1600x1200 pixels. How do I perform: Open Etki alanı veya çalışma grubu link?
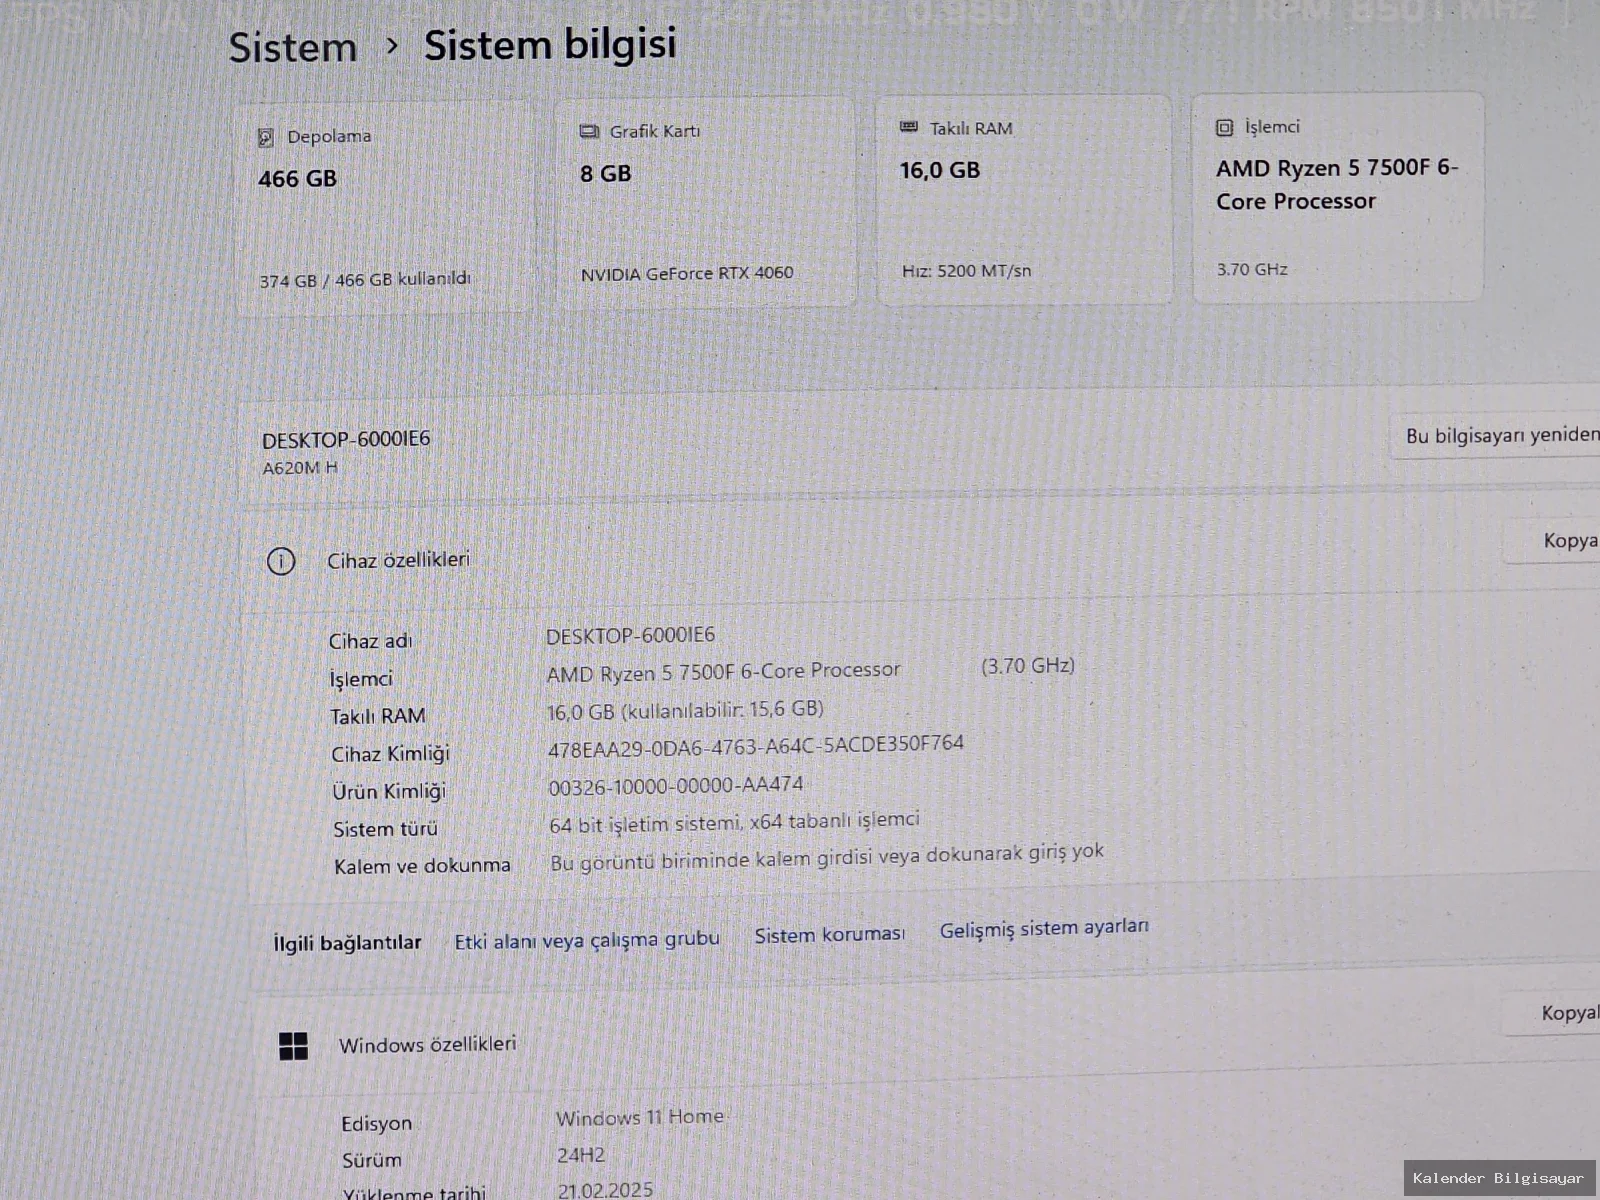click(587, 940)
